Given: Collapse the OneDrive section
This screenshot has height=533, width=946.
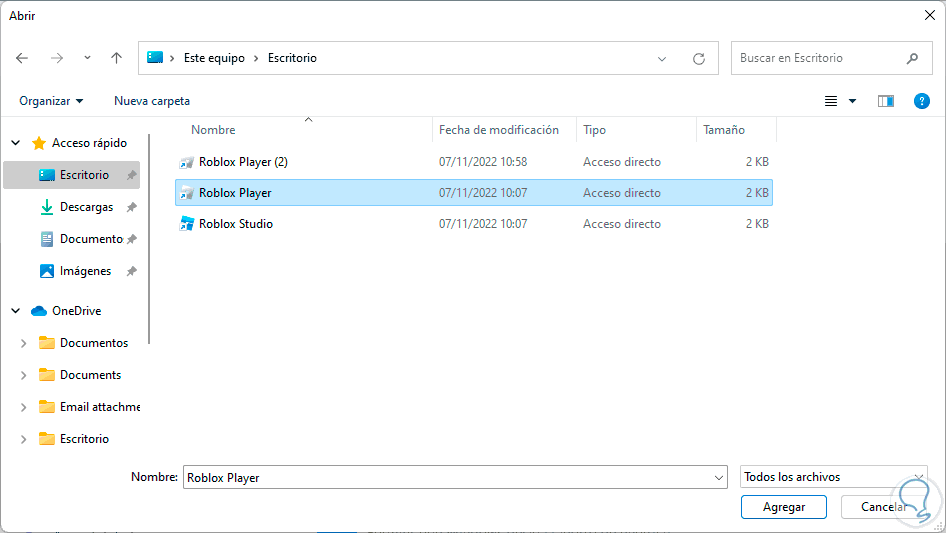Looking at the screenshot, I should point(16,311).
